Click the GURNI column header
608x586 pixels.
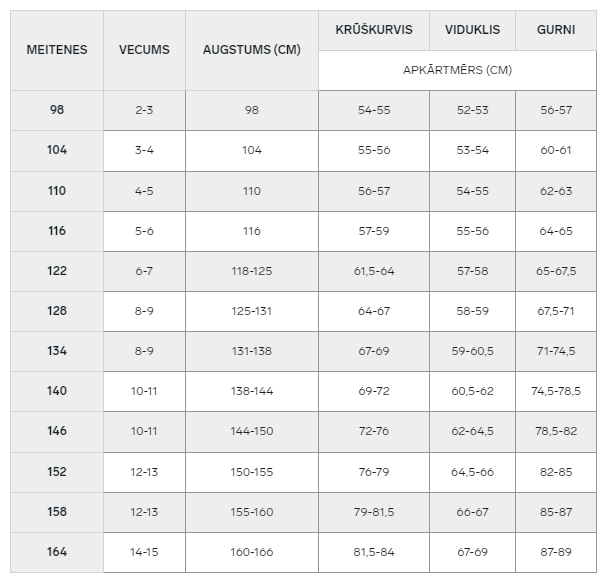click(x=556, y=30)
